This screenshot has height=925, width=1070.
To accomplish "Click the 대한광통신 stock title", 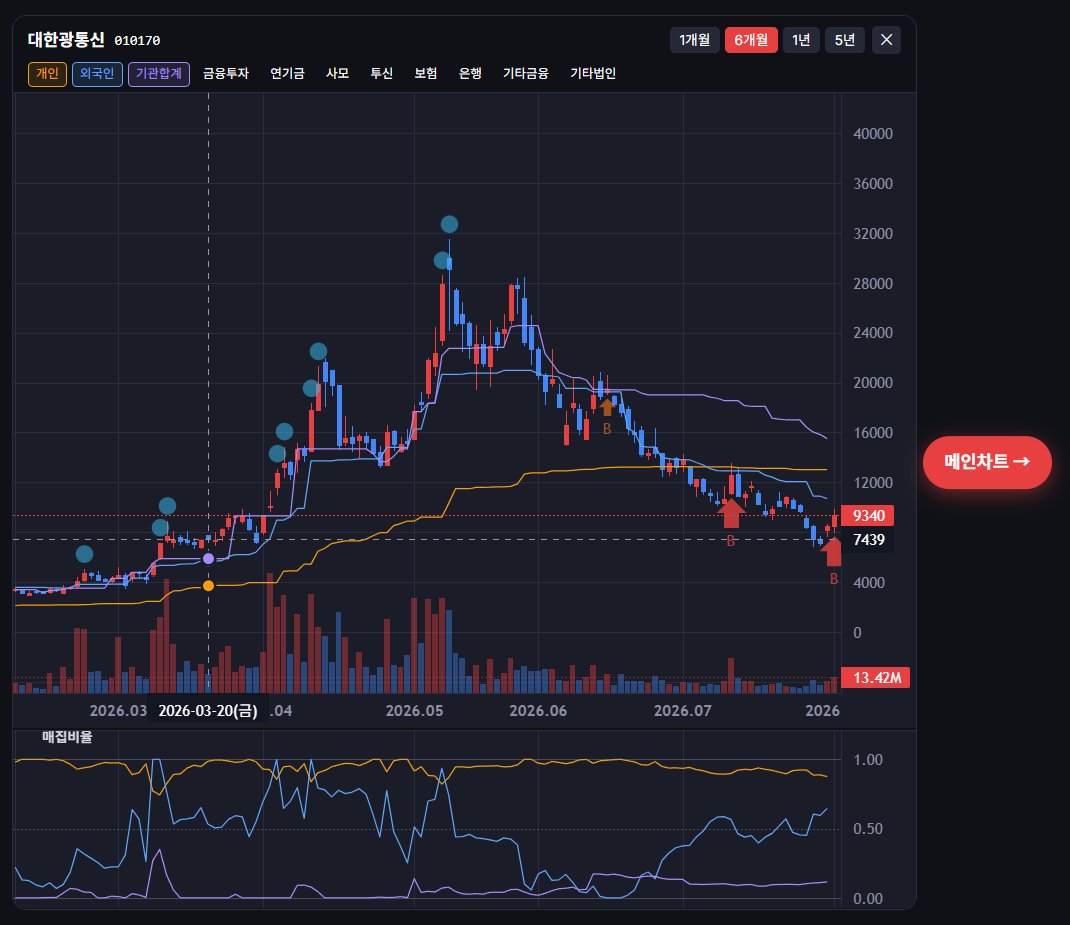I will (x=66, y=40).
